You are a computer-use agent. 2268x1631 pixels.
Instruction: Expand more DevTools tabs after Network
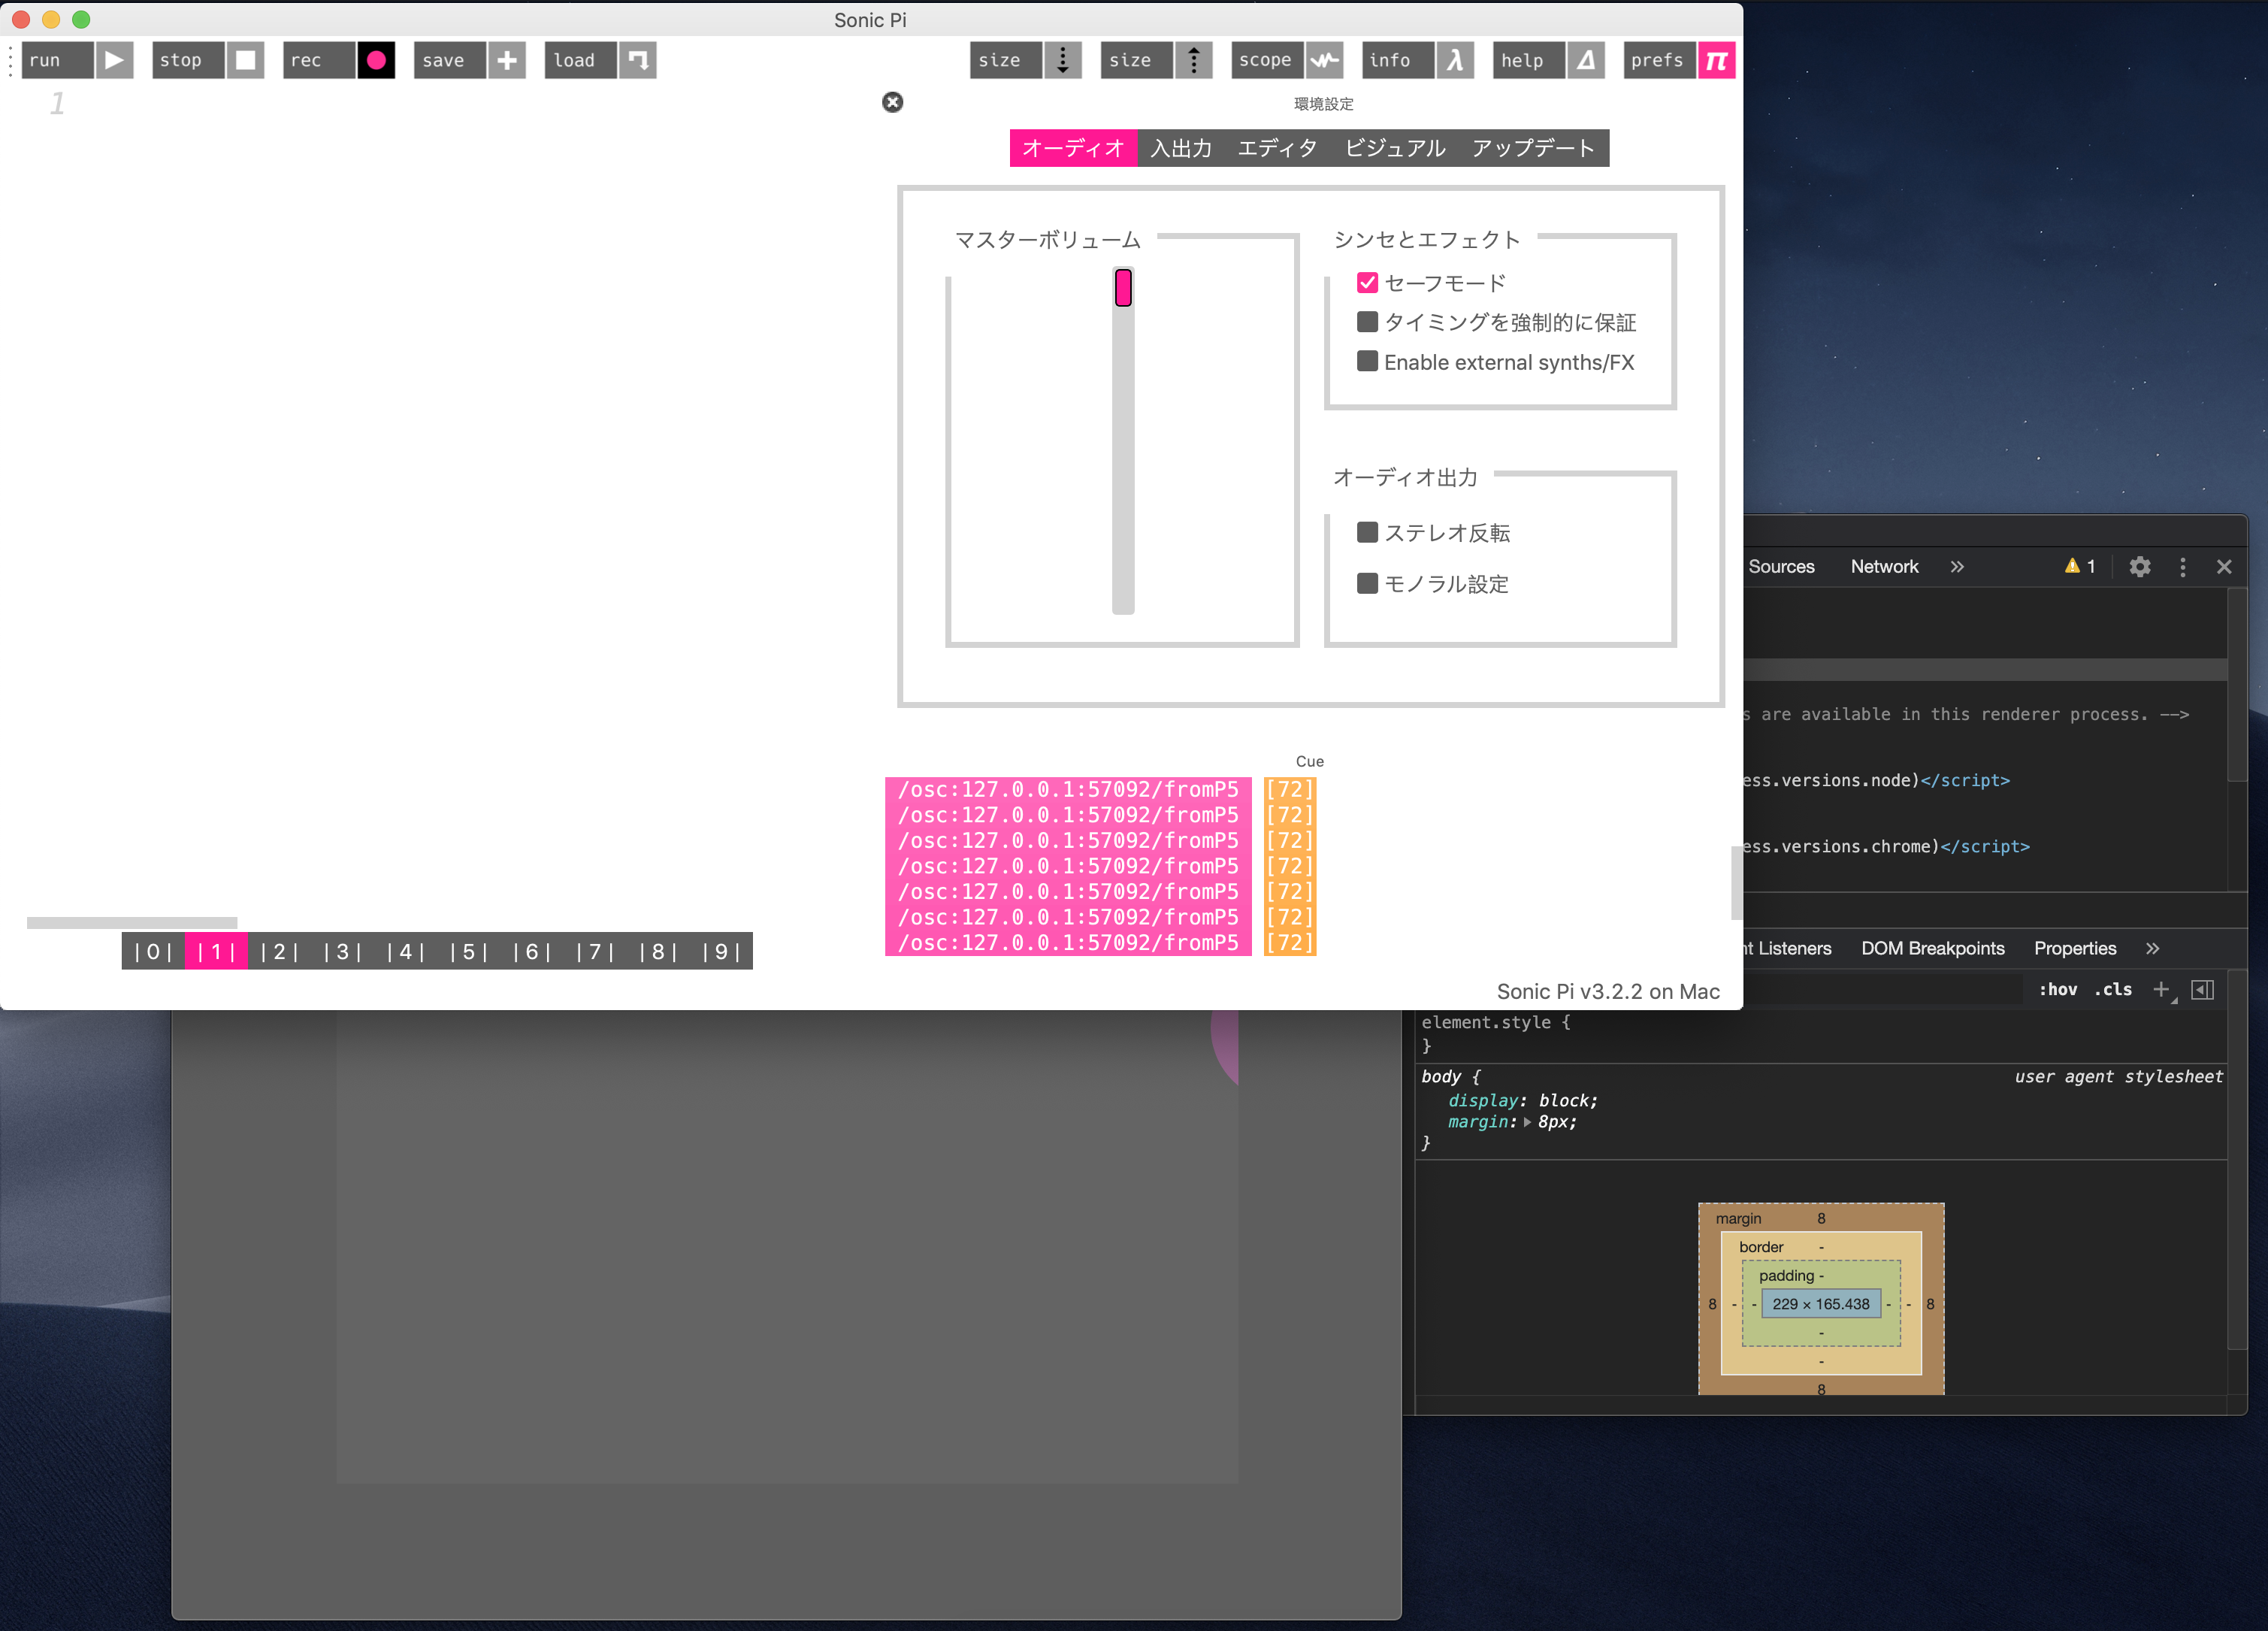tap(1956, 567)
